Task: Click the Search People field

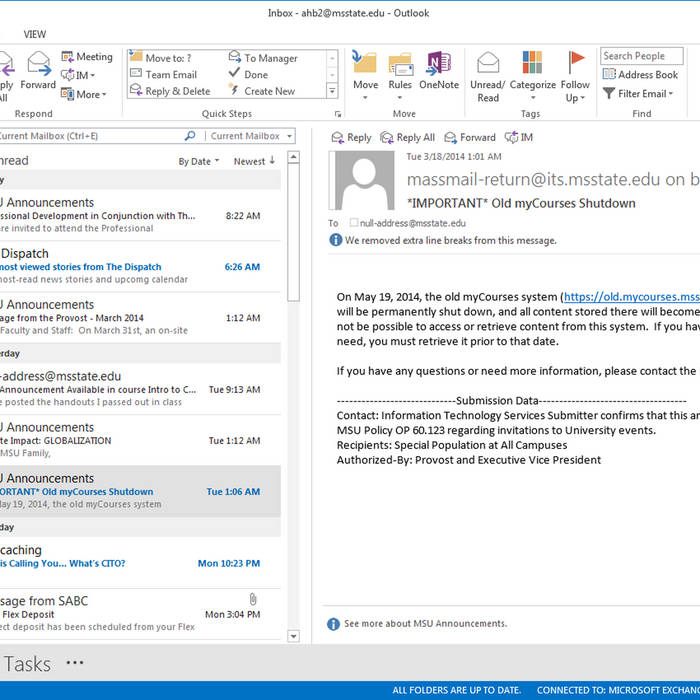Action: pyautogui.click(x=642, y=56)
